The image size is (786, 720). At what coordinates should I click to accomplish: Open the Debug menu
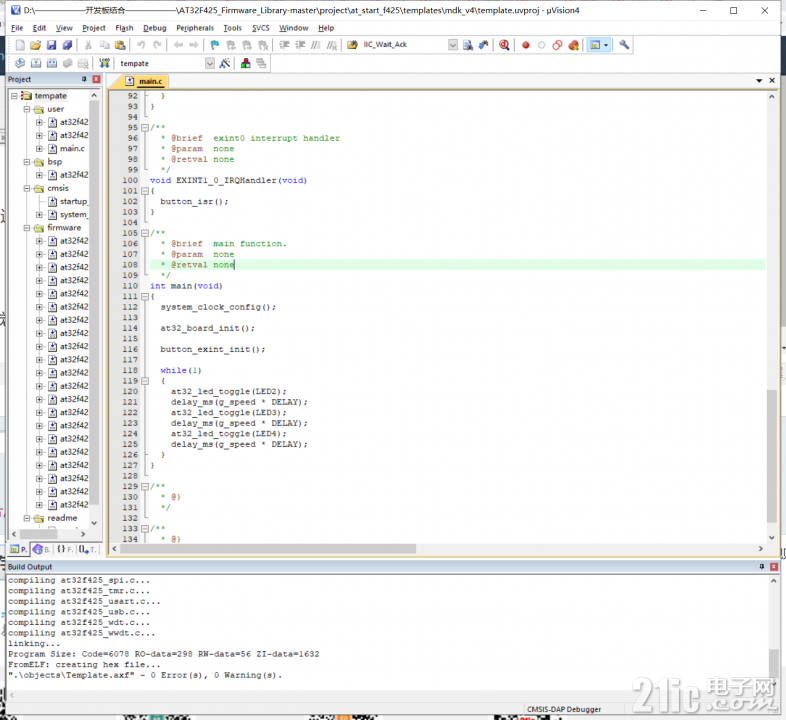(154, 28)
